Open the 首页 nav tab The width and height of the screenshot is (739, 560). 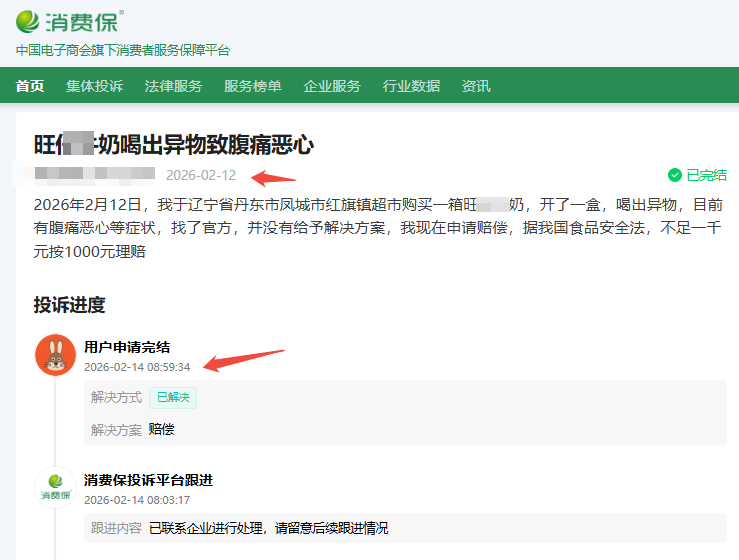(30, 86)
